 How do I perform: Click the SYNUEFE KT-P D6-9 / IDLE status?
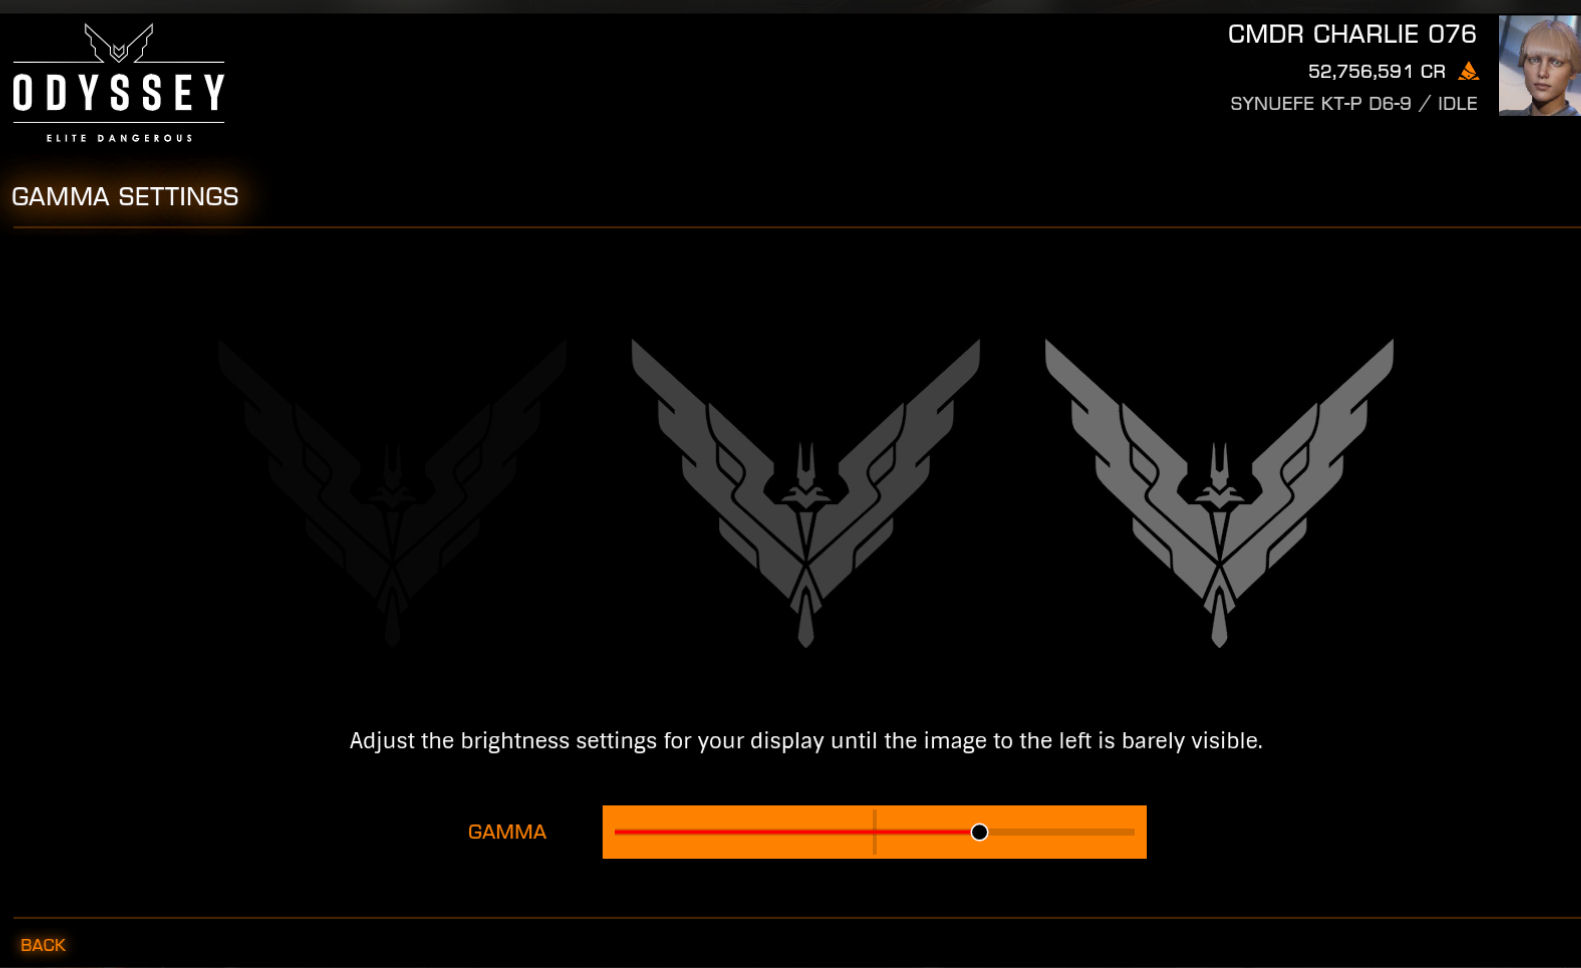[1354, 104]
